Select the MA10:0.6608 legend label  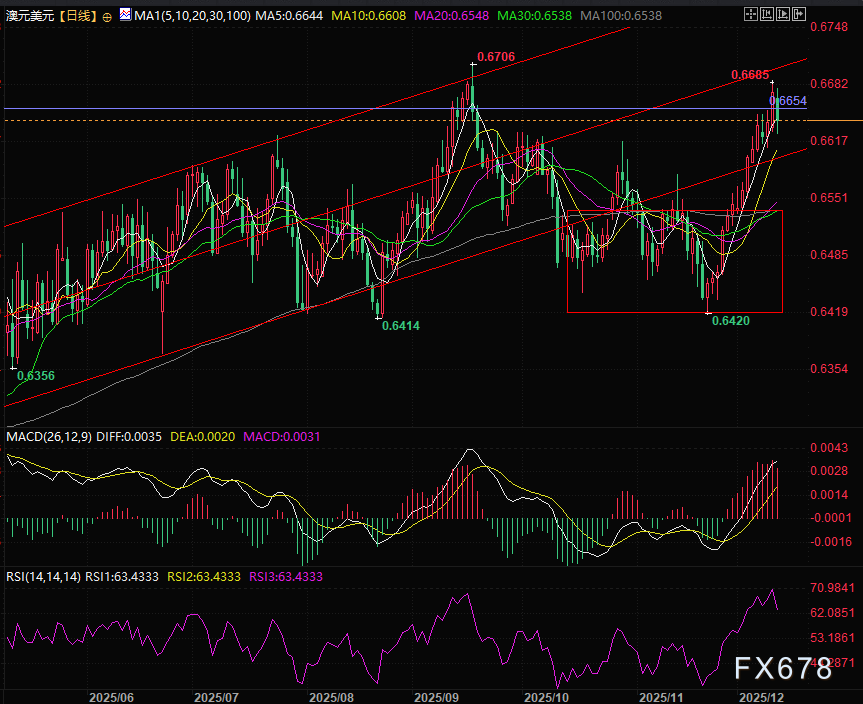(365, 17)
